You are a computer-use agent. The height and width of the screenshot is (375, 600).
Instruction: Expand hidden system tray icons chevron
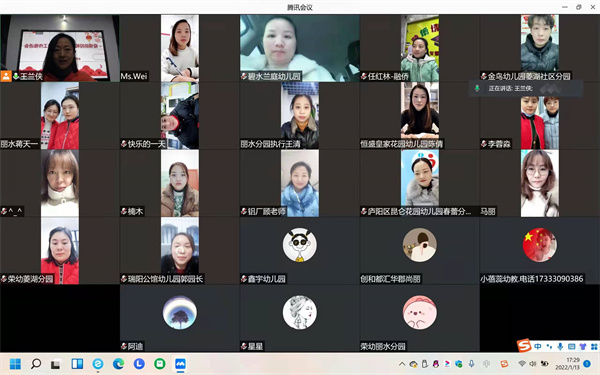click(402, 364)
